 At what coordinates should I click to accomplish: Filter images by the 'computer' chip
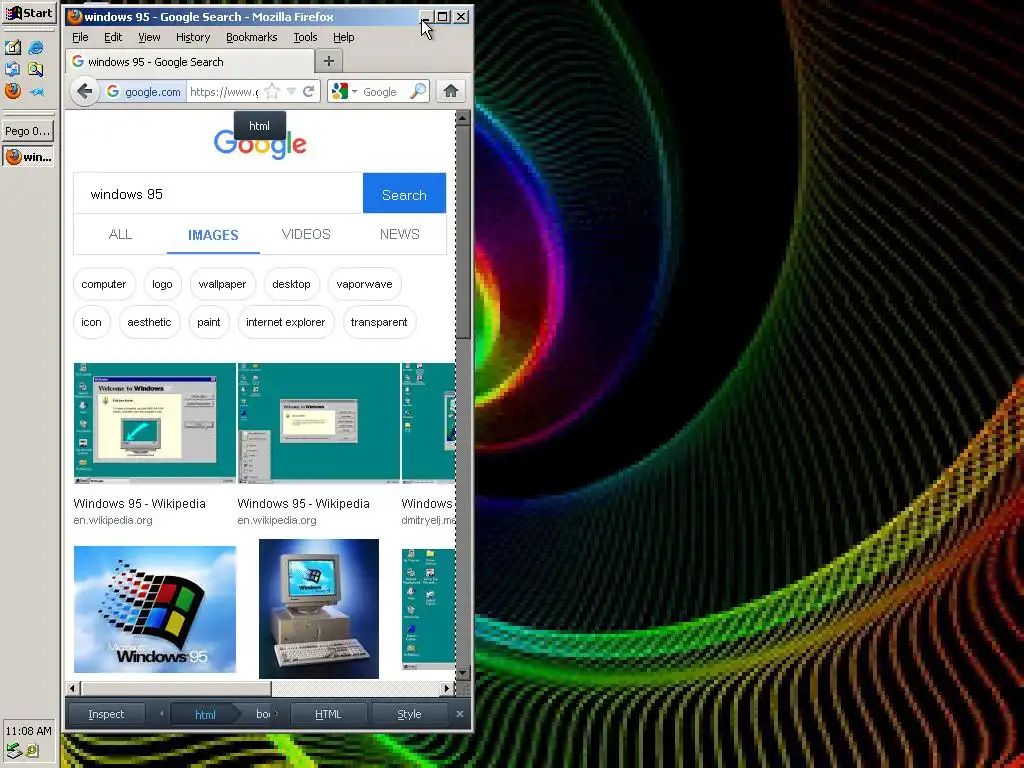point(104,284)
